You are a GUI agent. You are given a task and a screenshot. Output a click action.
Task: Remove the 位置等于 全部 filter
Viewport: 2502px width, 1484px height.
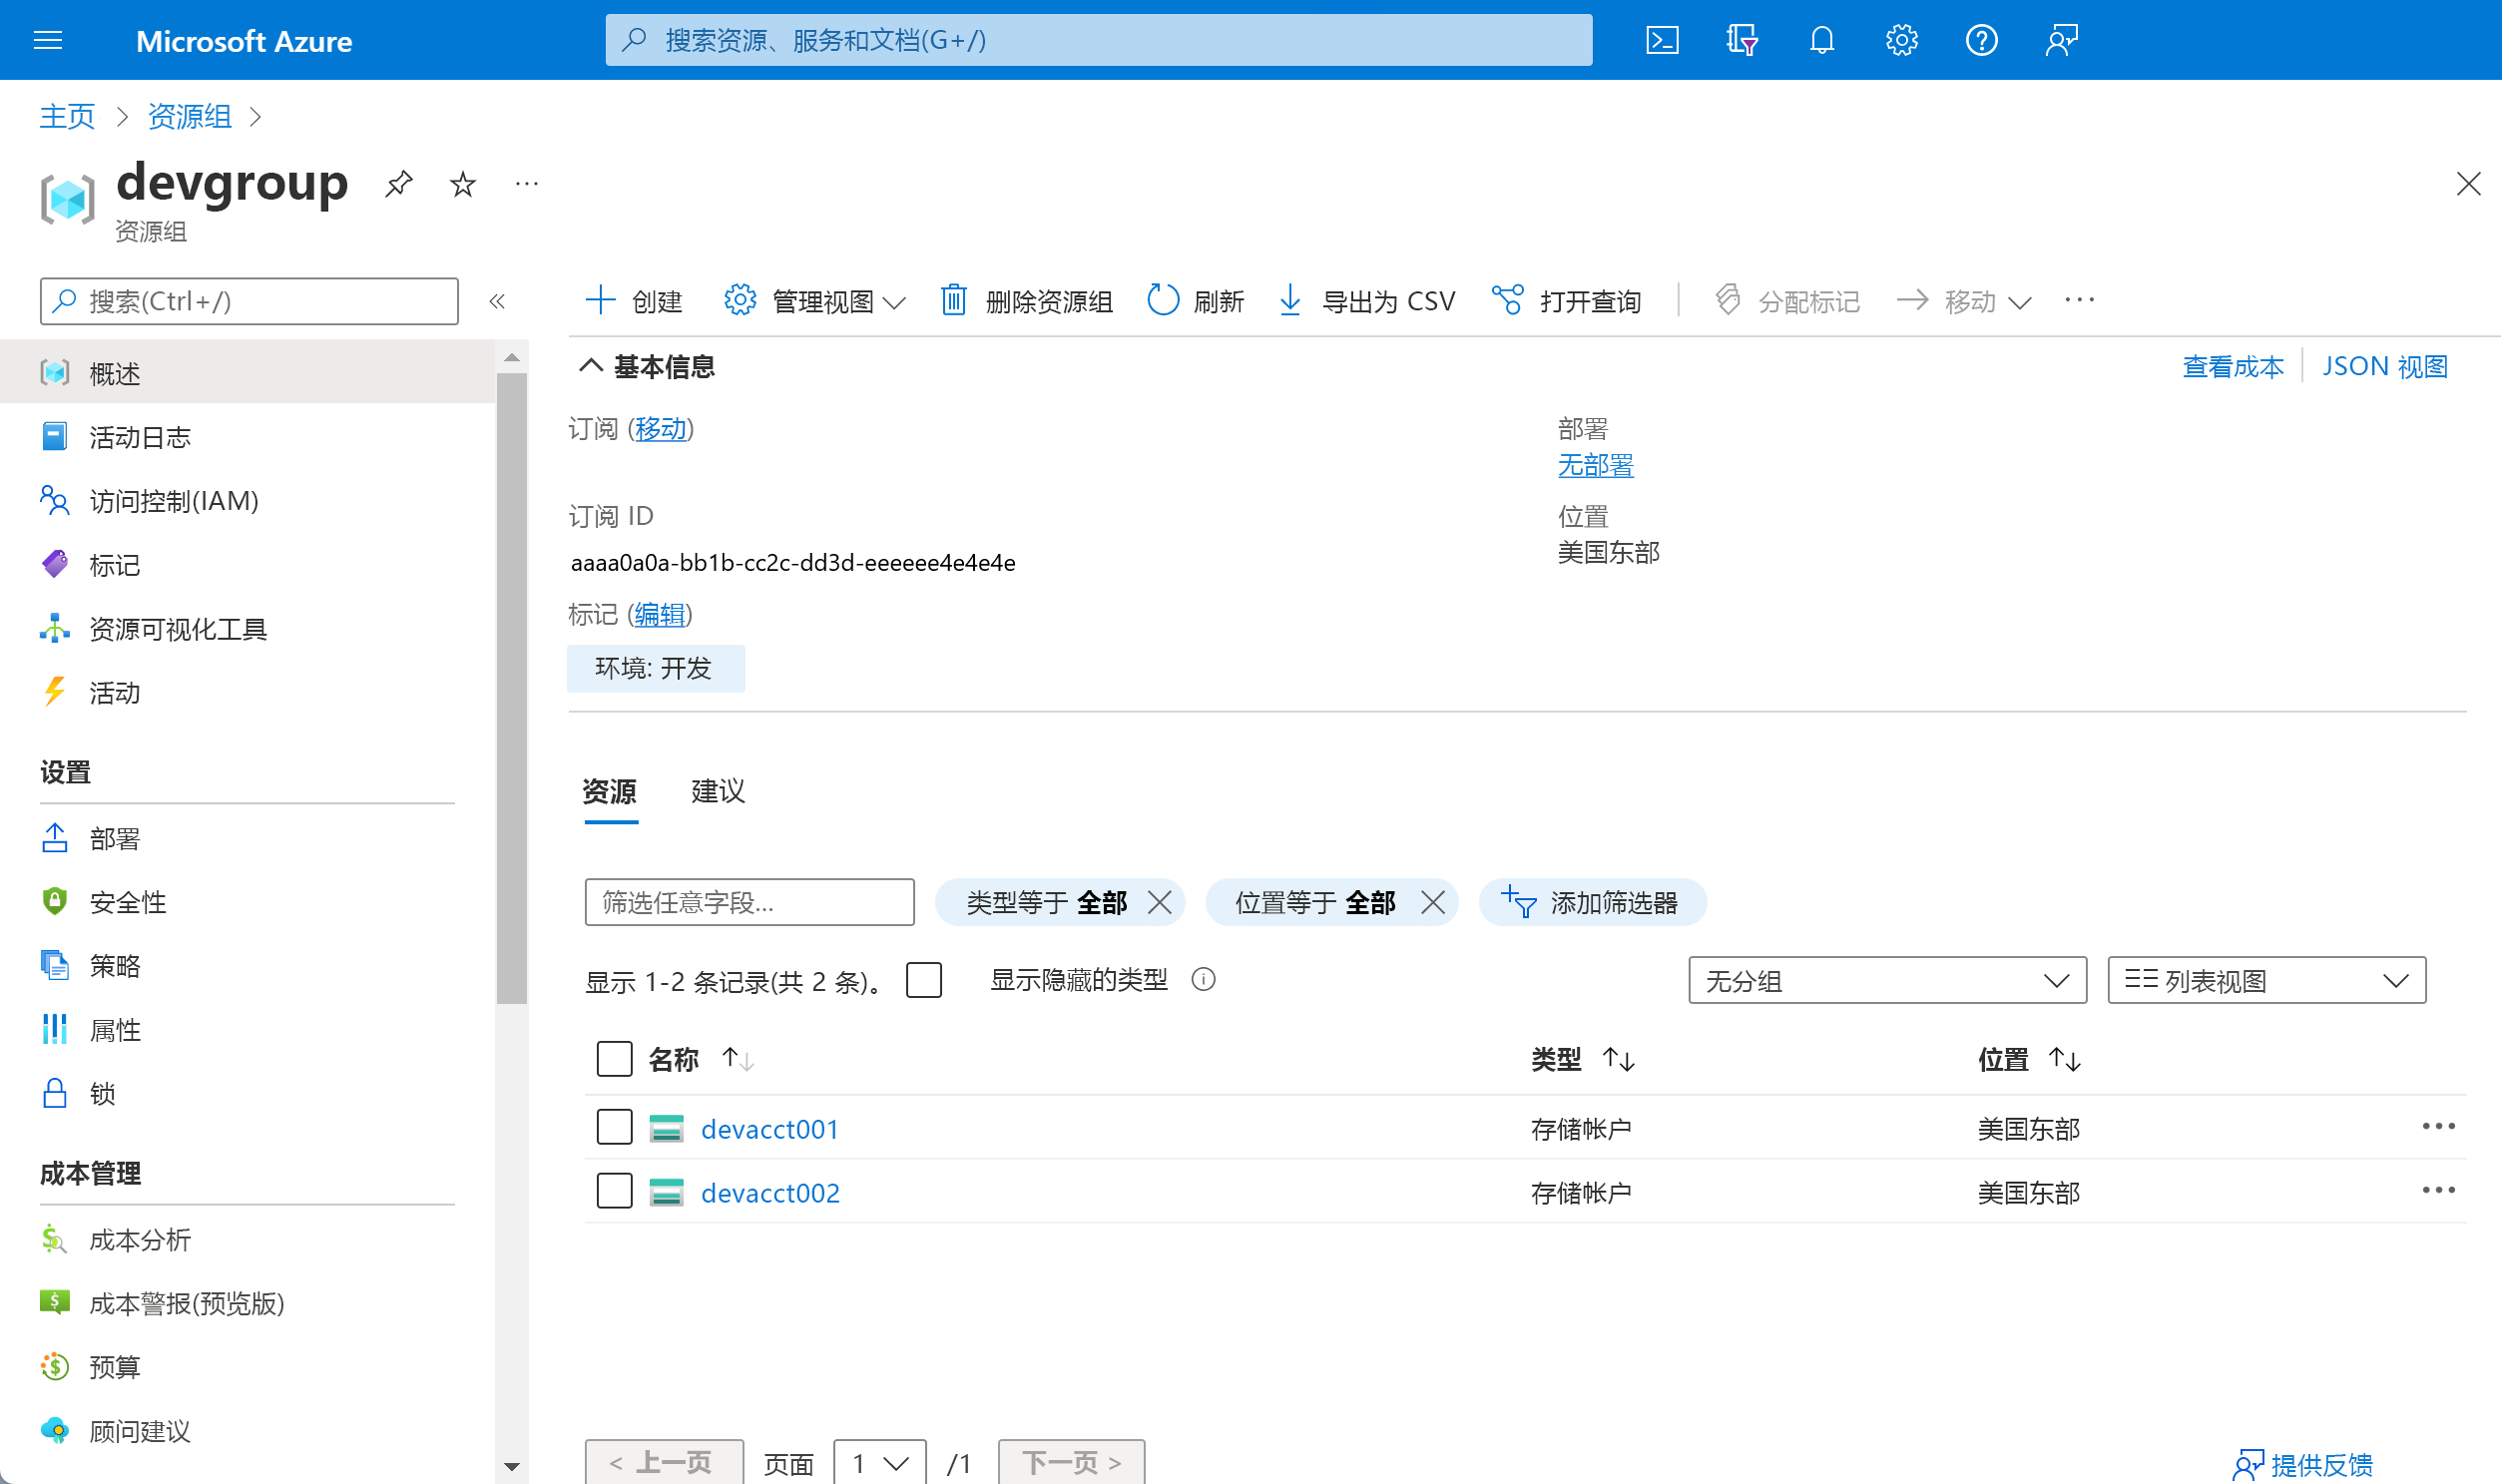pyautogui.click(x=1433, y=903)
